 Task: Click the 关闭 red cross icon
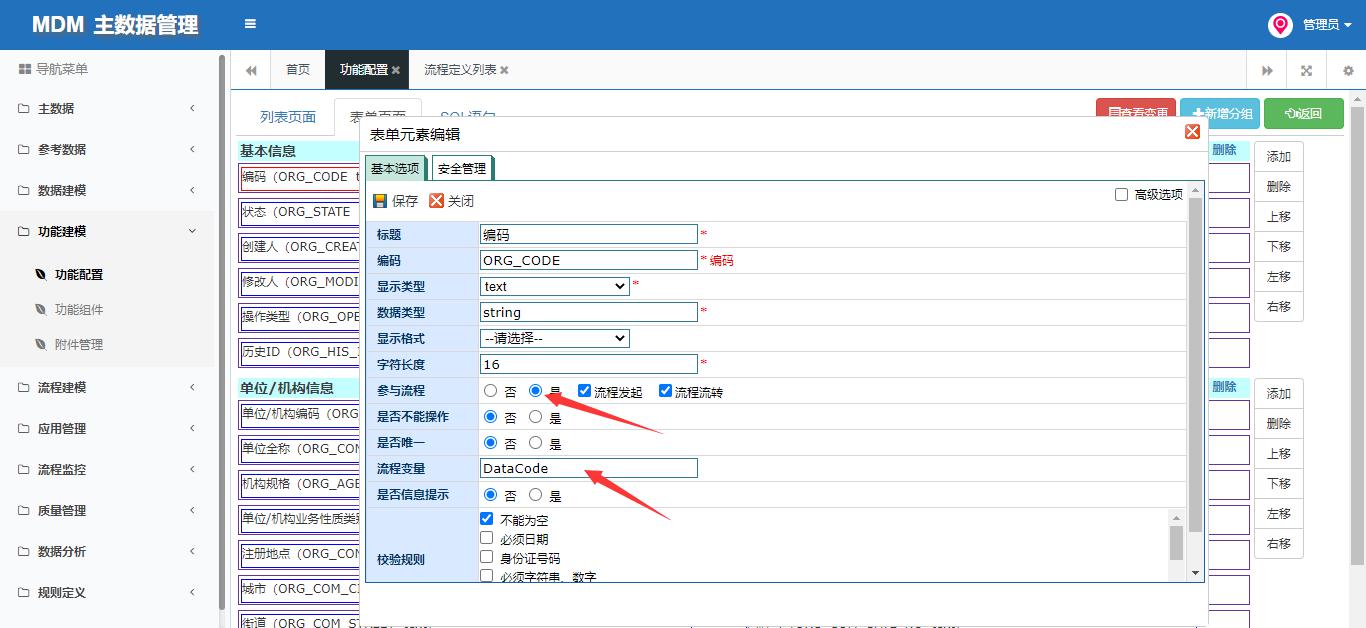point(436,201)
